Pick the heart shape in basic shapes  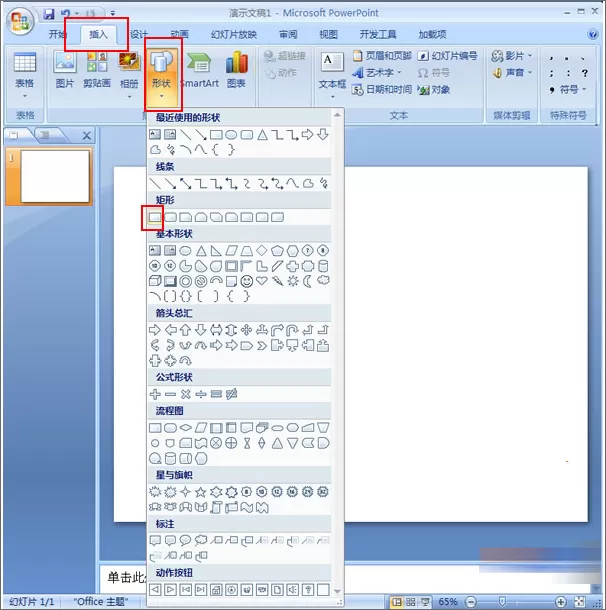tap(262, 281)
